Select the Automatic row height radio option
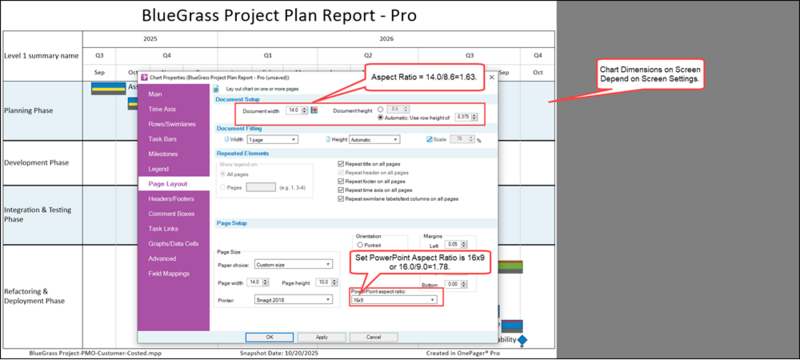This screenshot has height=360, width=800. tap(380, 117)
